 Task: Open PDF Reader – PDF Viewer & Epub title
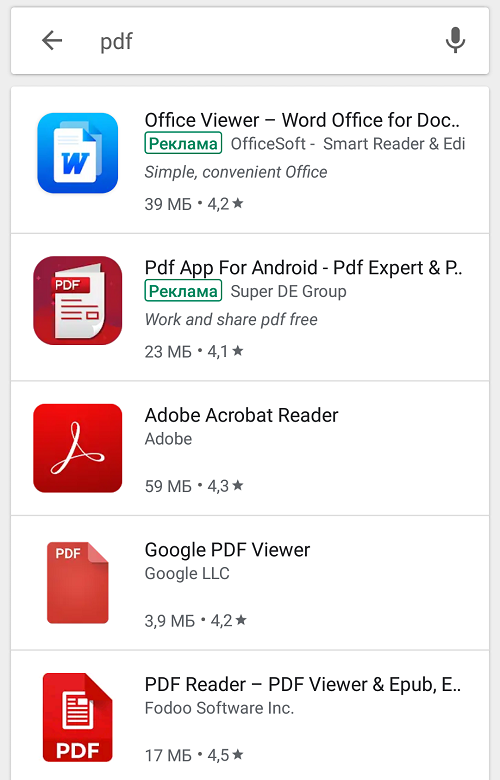click(303, 685)
